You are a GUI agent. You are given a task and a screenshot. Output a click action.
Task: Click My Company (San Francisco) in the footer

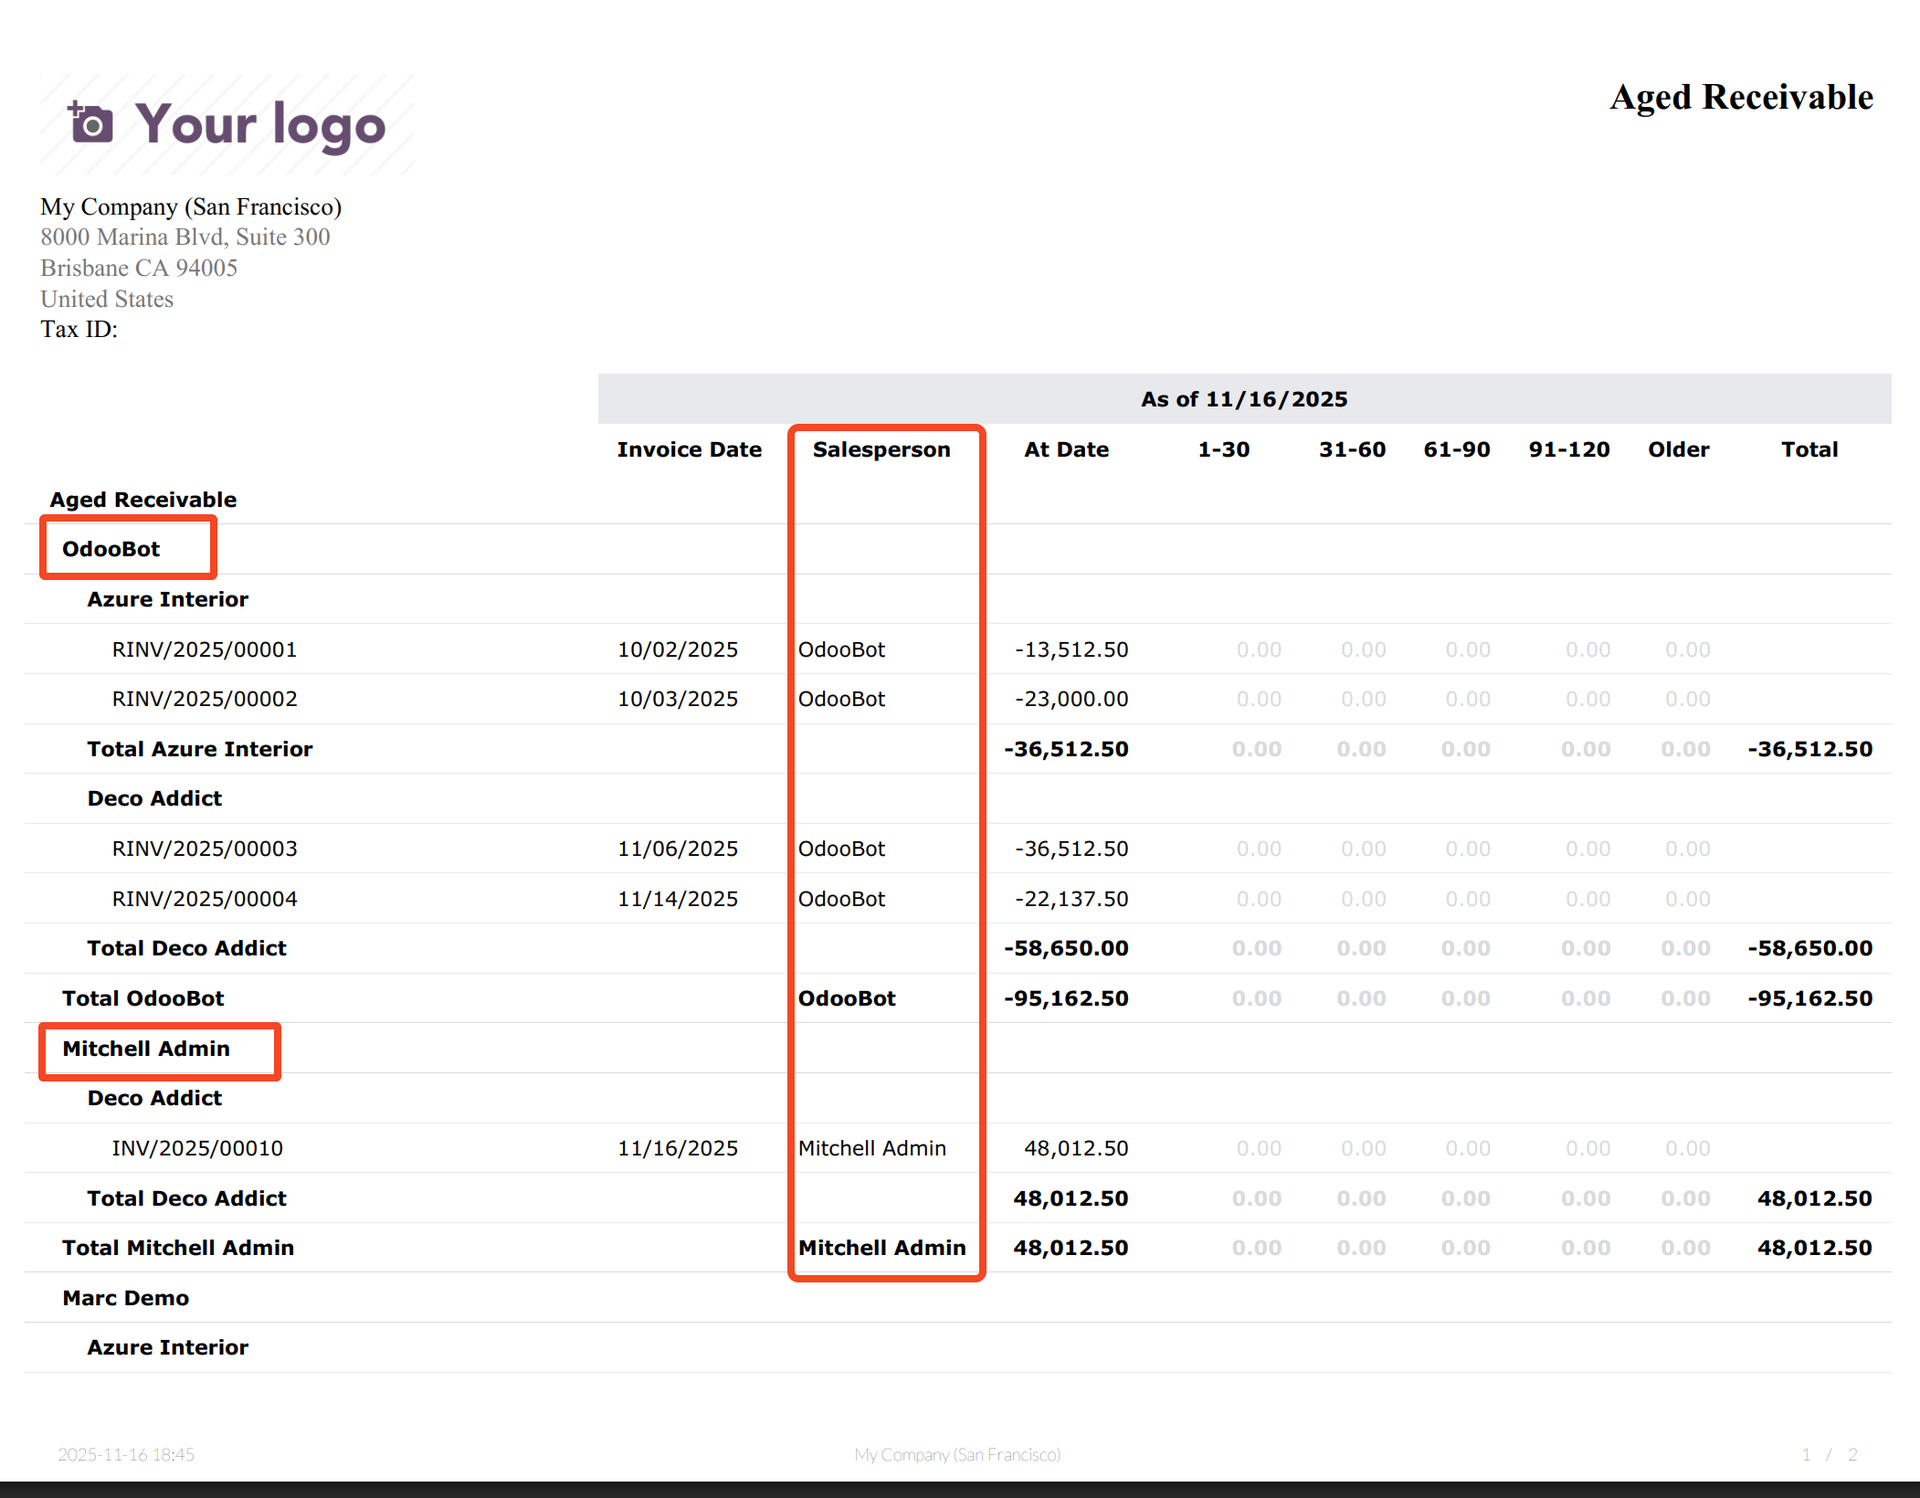tap(958, 1455)
